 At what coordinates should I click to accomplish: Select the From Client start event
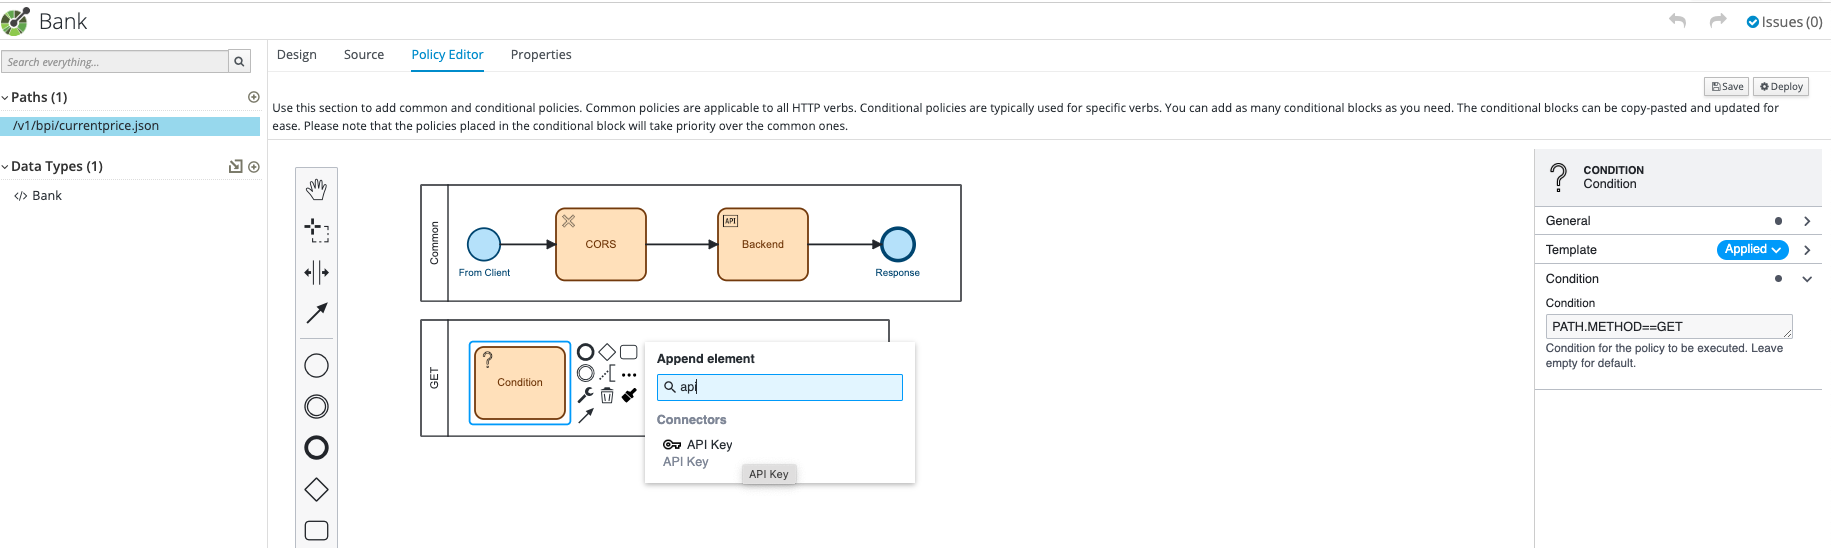(x=484, y=244)
